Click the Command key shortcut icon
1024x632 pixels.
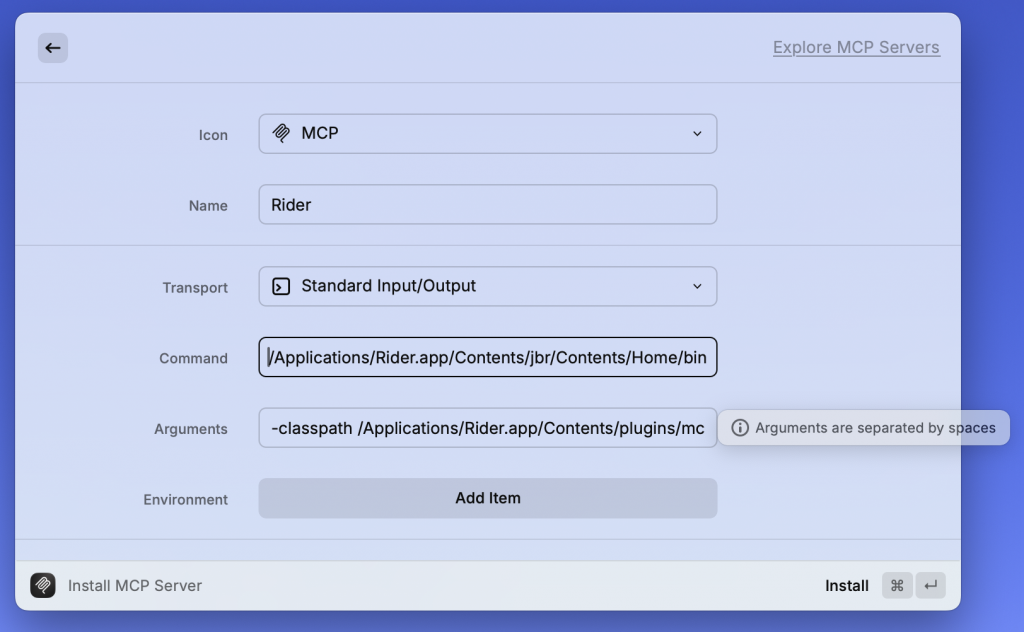pyautogui.click(x=897, y=586)
